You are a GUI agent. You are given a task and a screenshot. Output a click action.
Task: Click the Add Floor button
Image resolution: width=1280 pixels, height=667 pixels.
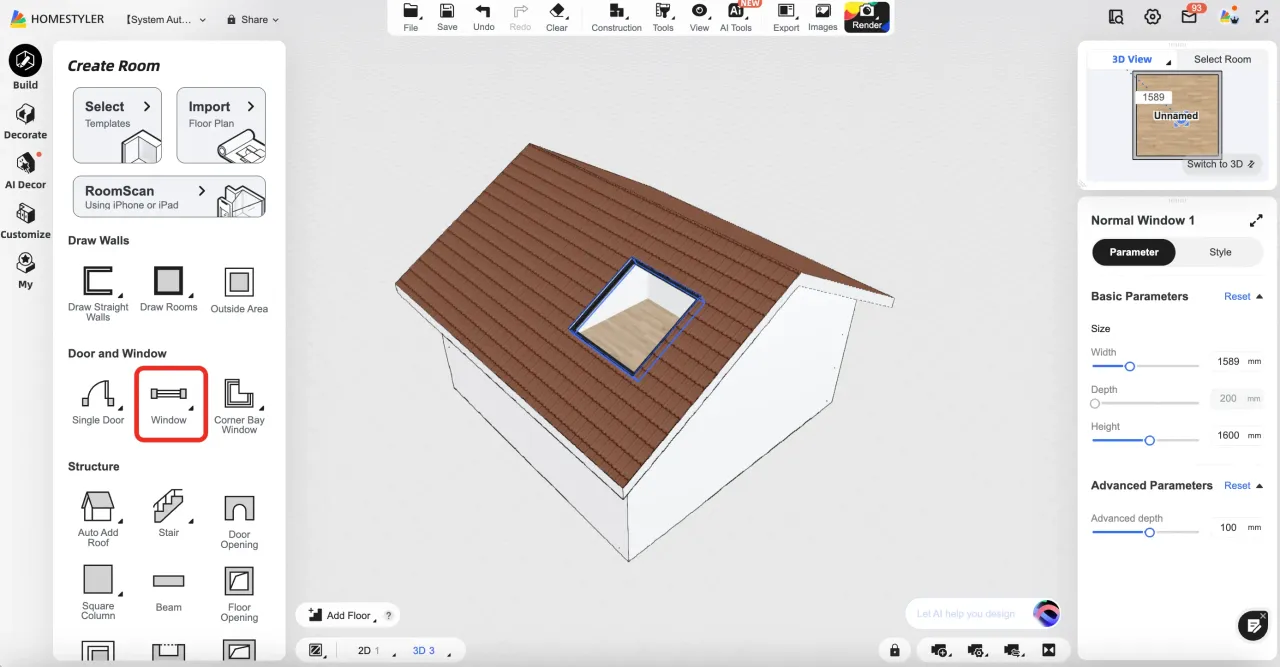(340, 615)
